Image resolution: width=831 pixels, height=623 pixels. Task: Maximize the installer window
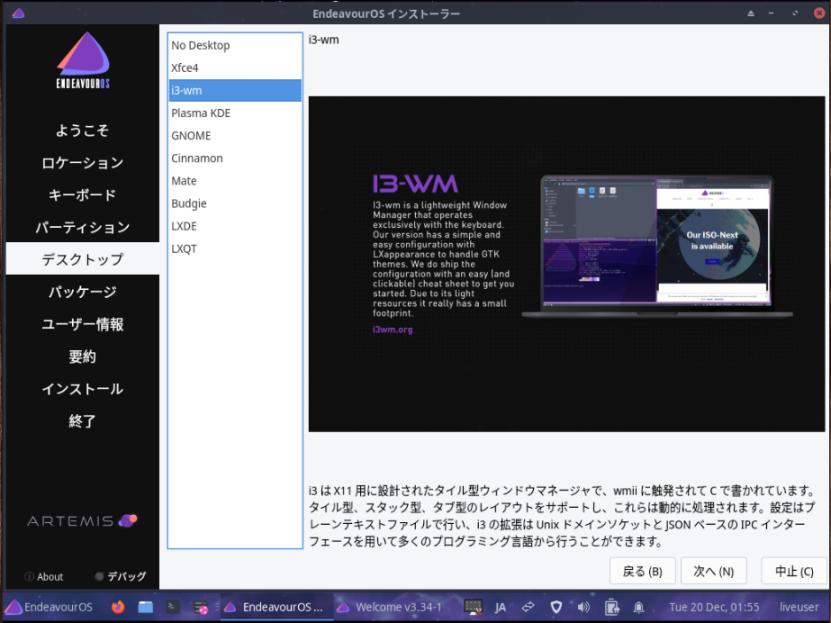[794, 13]
